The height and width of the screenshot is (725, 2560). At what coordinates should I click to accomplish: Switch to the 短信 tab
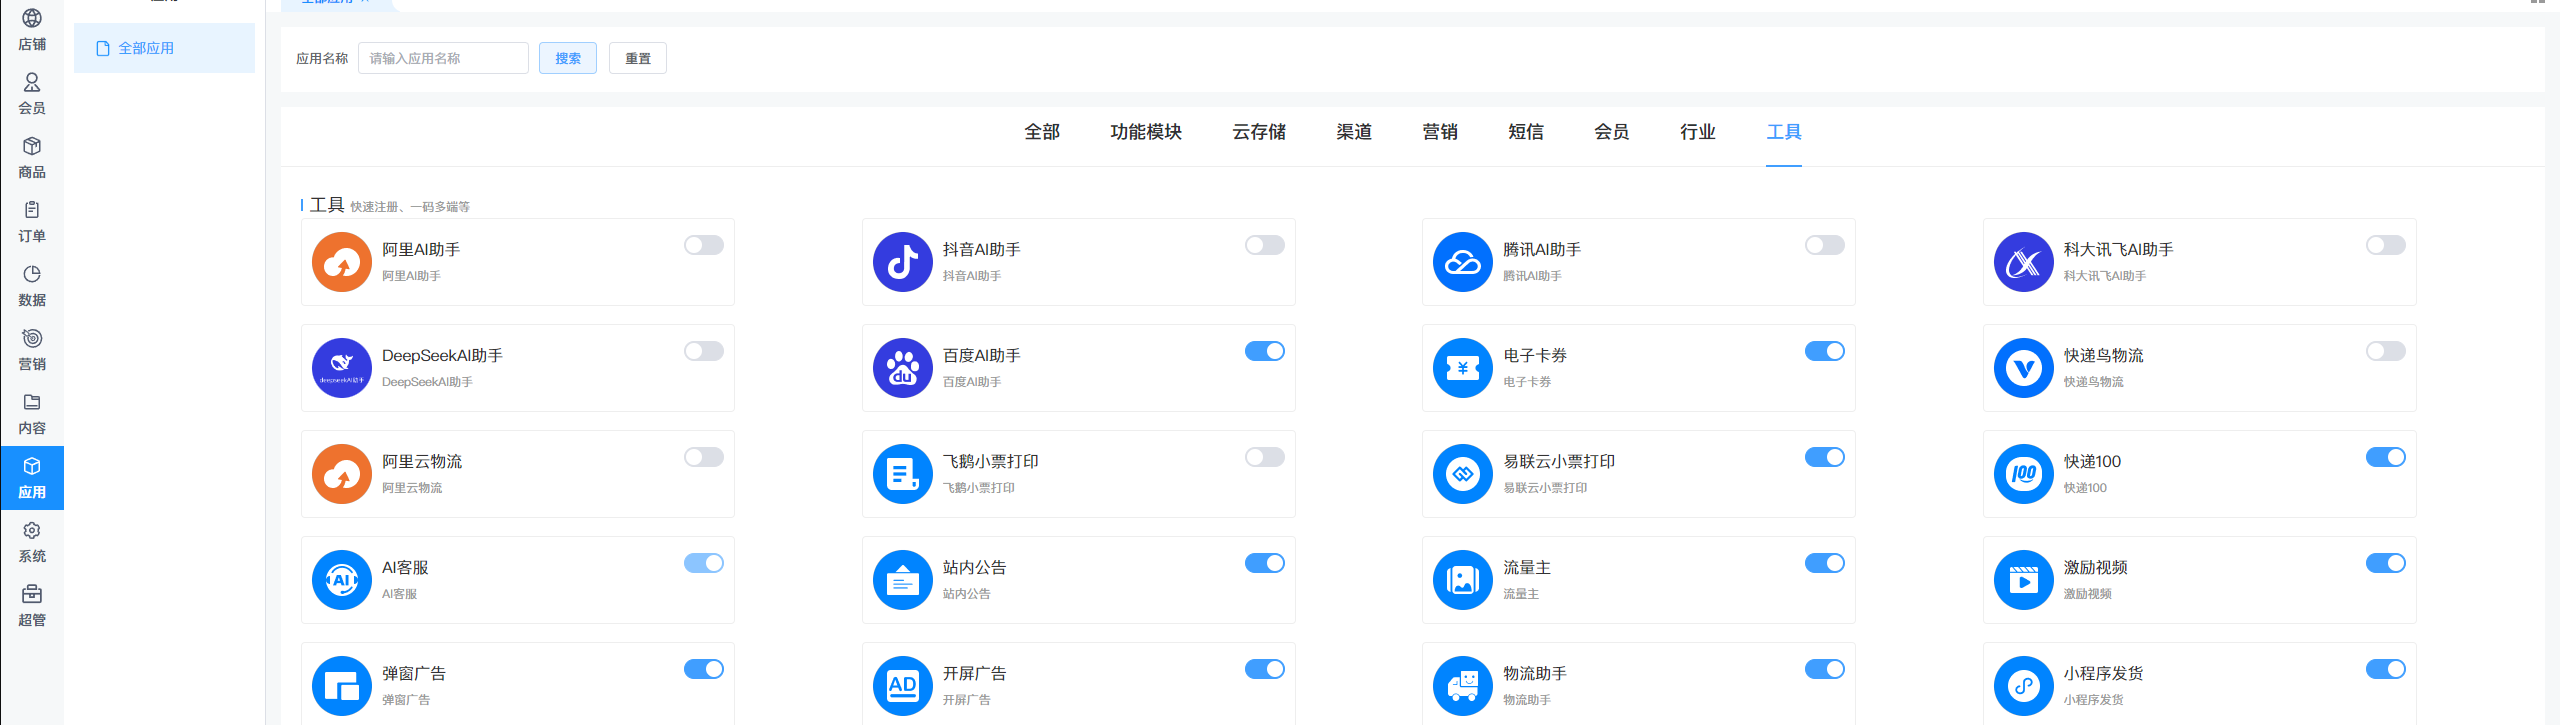[1526, 132]
